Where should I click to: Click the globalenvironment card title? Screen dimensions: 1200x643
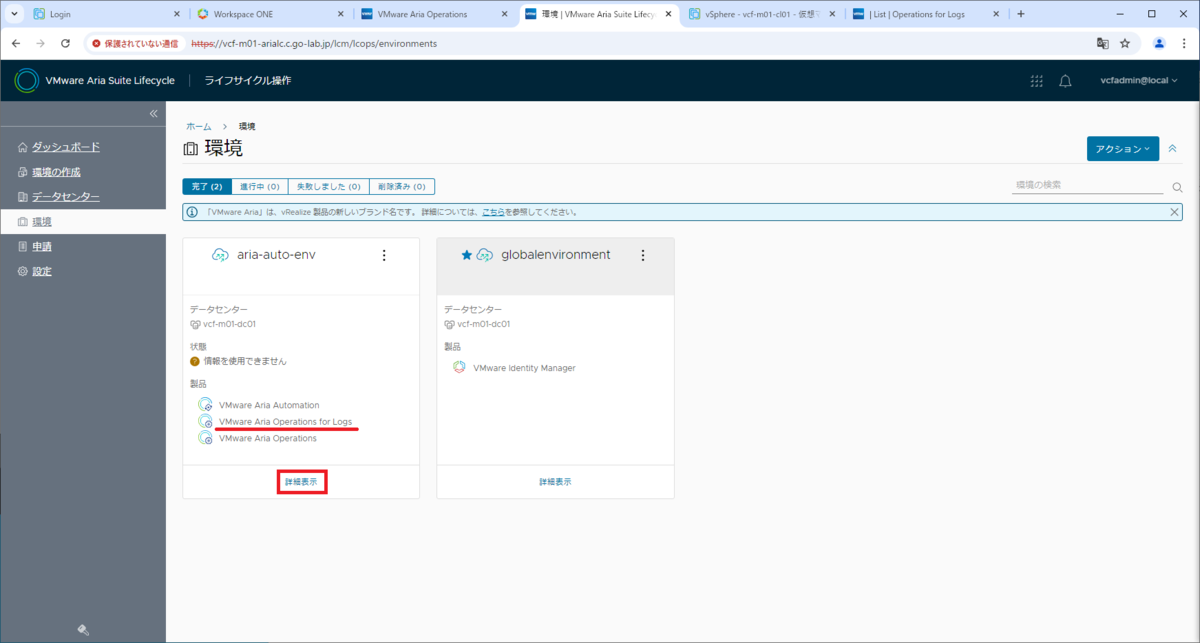point(555,255)
